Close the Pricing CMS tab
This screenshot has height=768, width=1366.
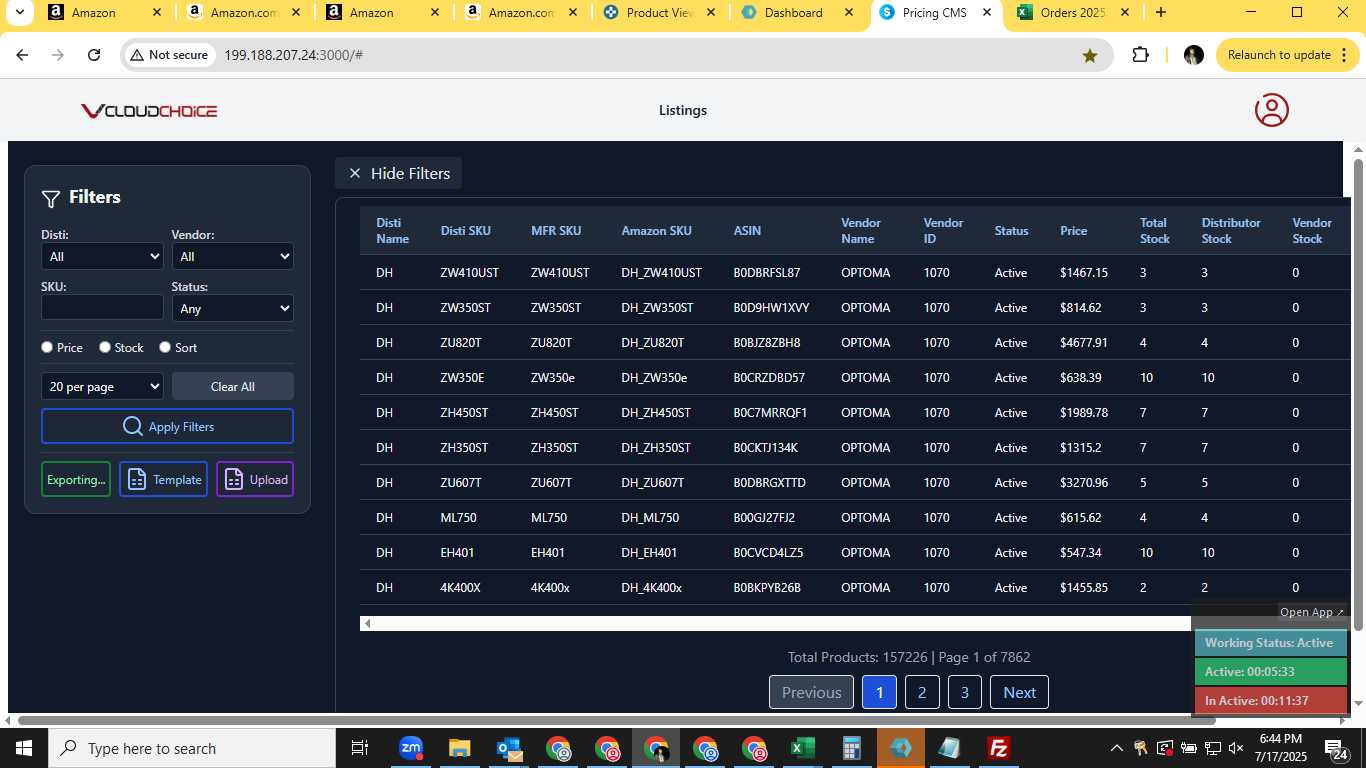986,13
